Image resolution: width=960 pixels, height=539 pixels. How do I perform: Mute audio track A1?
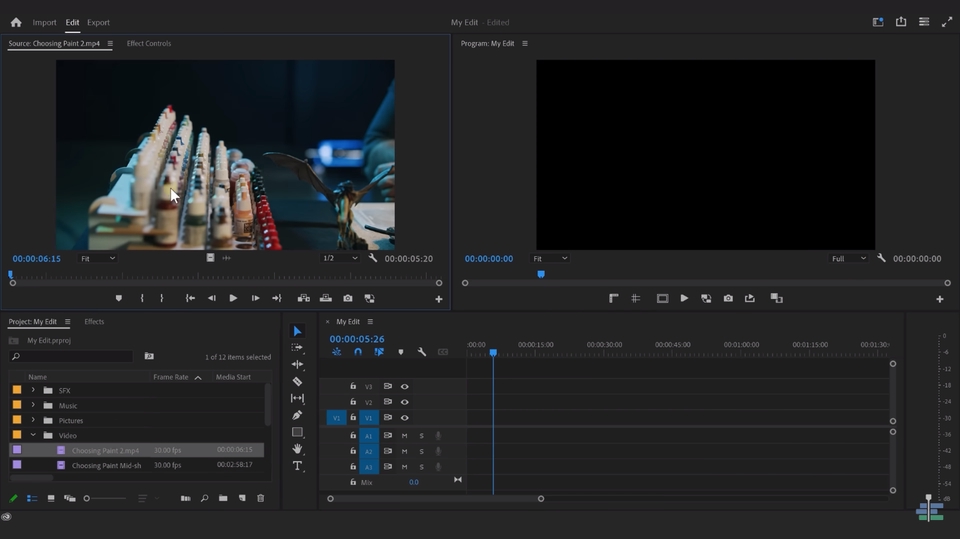(x=404, y=435)
